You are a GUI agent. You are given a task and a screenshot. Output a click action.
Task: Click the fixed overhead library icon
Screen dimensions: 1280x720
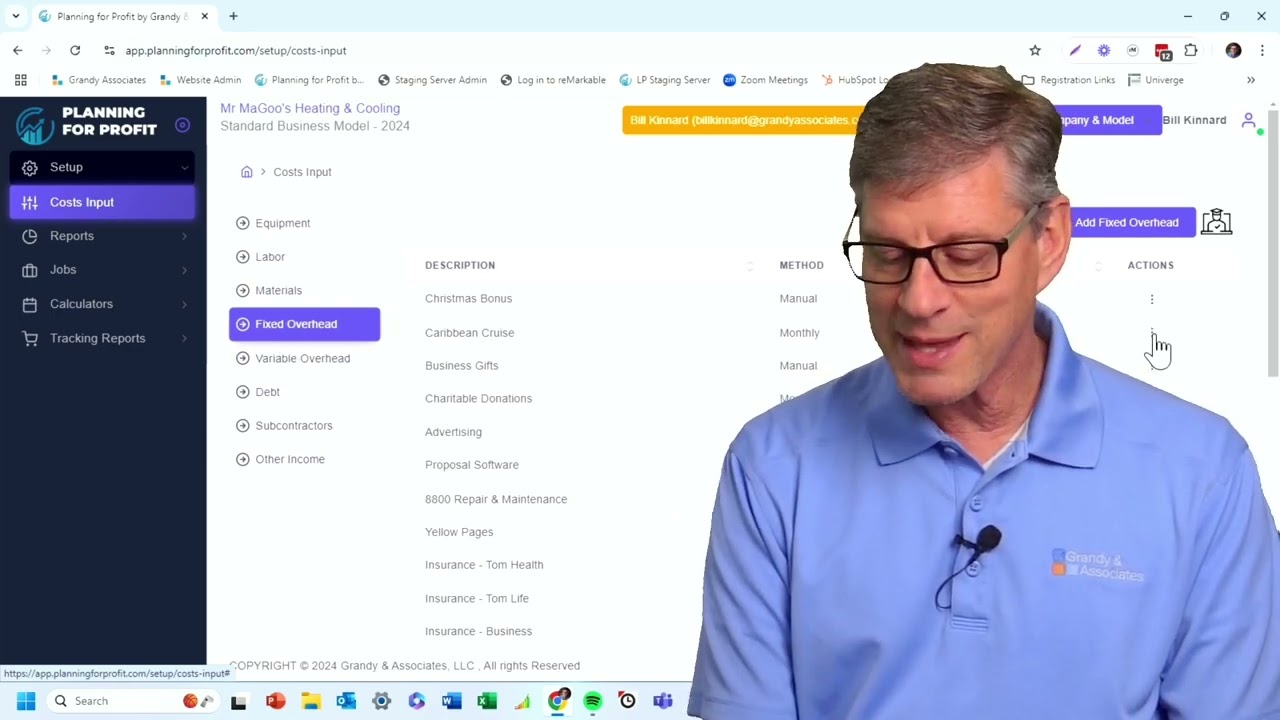coord(1216,222)
